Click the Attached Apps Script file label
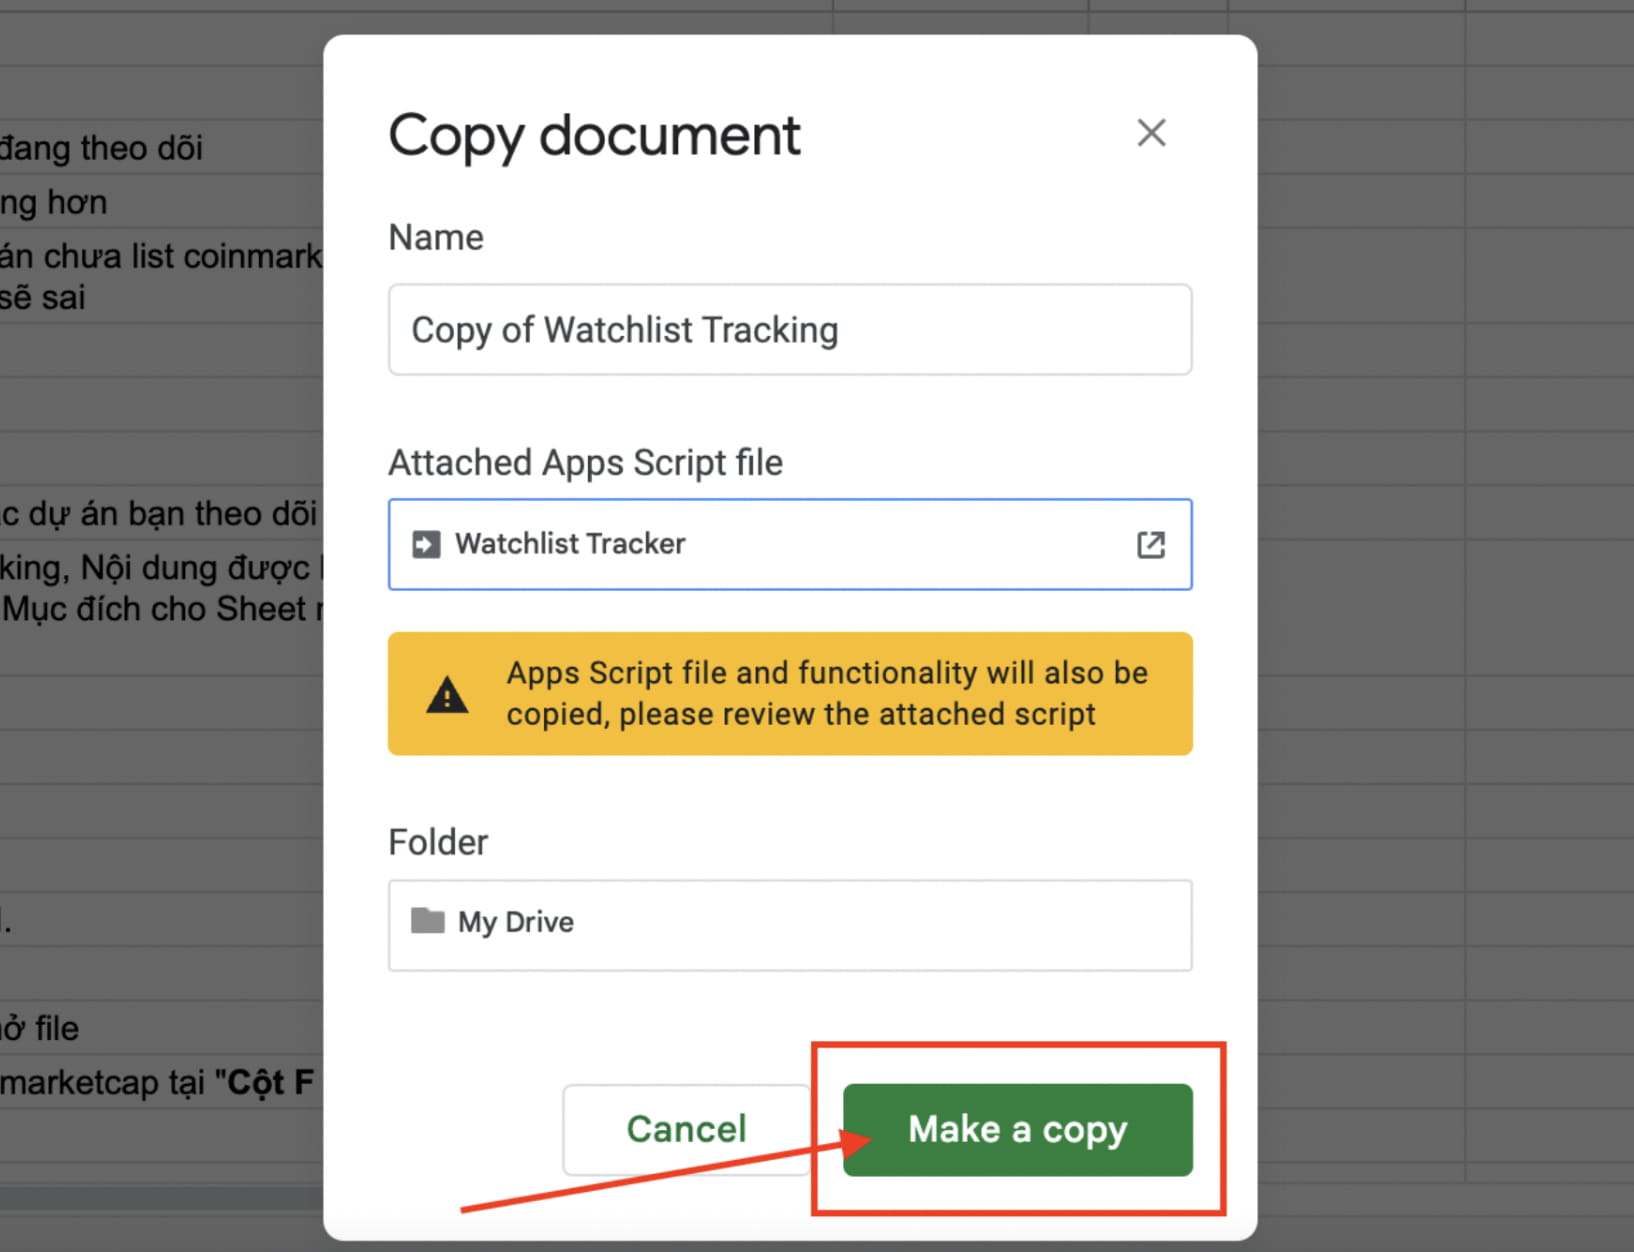This screenshot has width=1634, height=1252. [x=585, y=463]
